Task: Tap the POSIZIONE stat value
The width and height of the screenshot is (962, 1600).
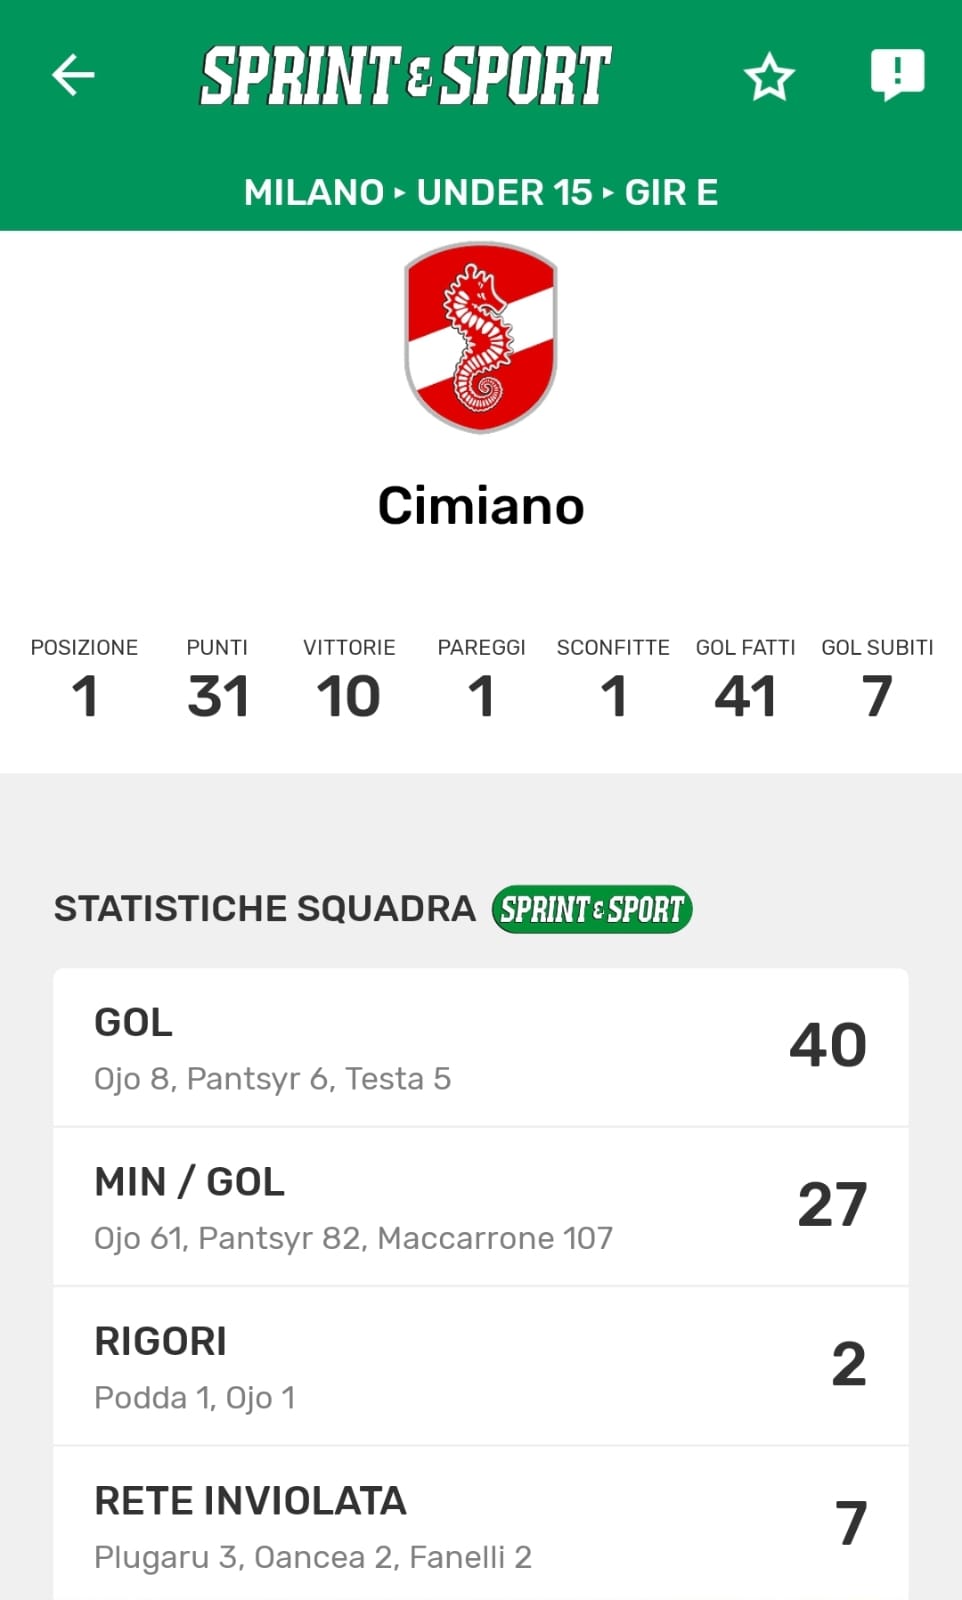Action: point(85,696)
